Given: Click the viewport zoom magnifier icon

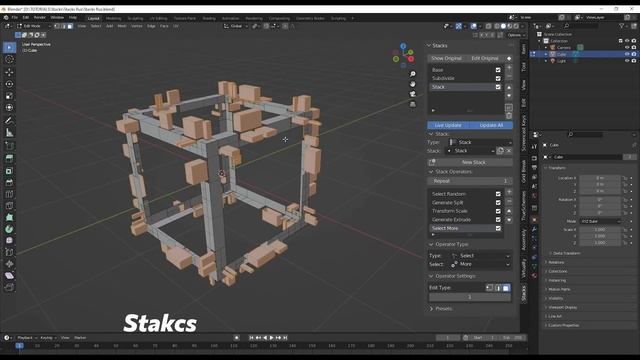Looking at the screenshot, I should (413, 74).
